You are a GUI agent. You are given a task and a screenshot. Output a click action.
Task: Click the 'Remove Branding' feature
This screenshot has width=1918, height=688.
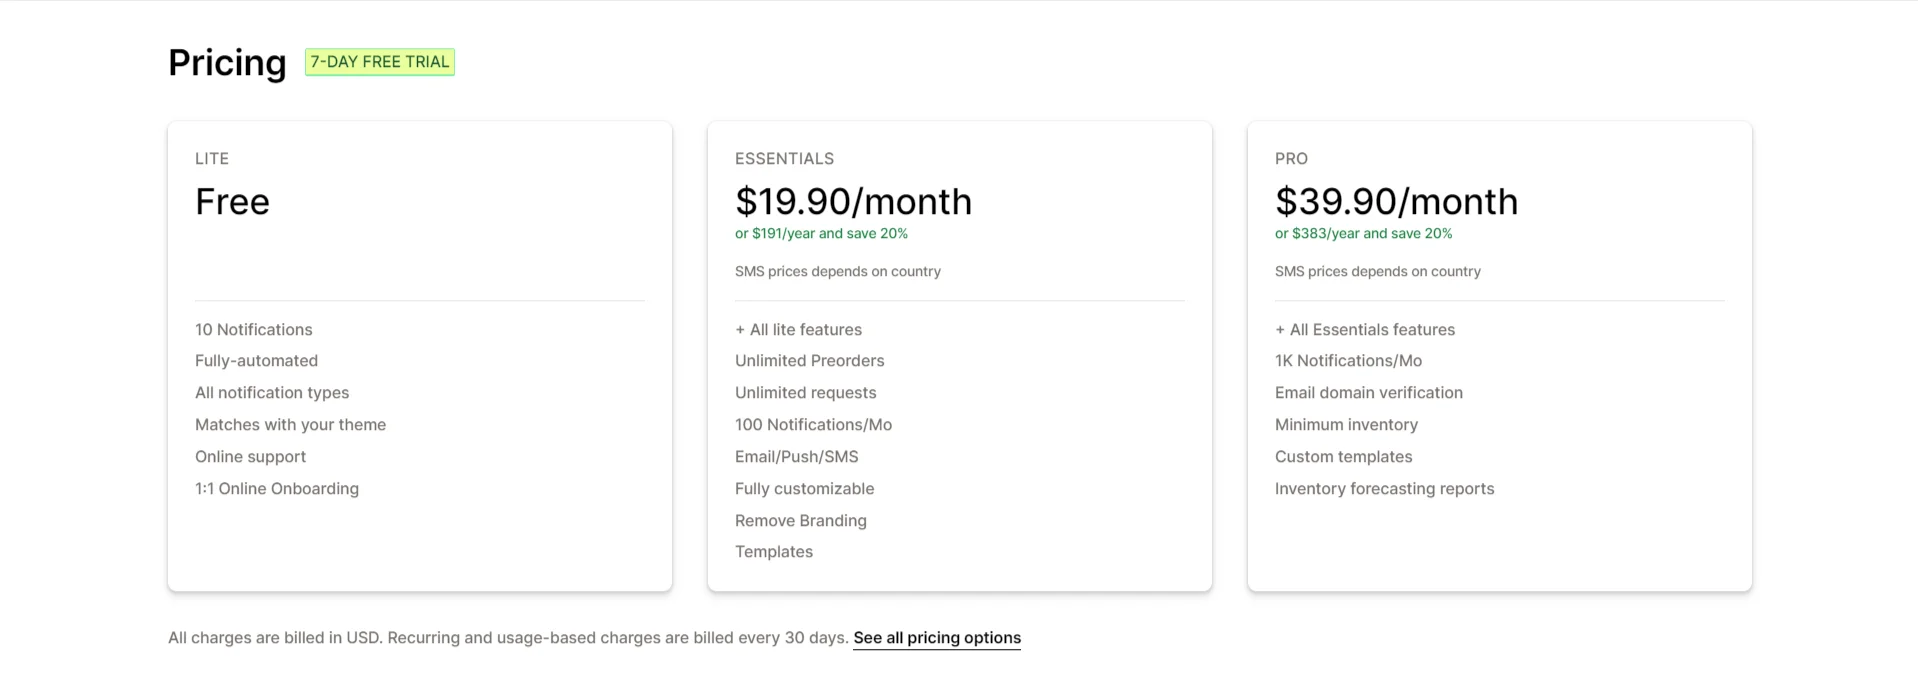pyautogui.click(x=801, y=521)
